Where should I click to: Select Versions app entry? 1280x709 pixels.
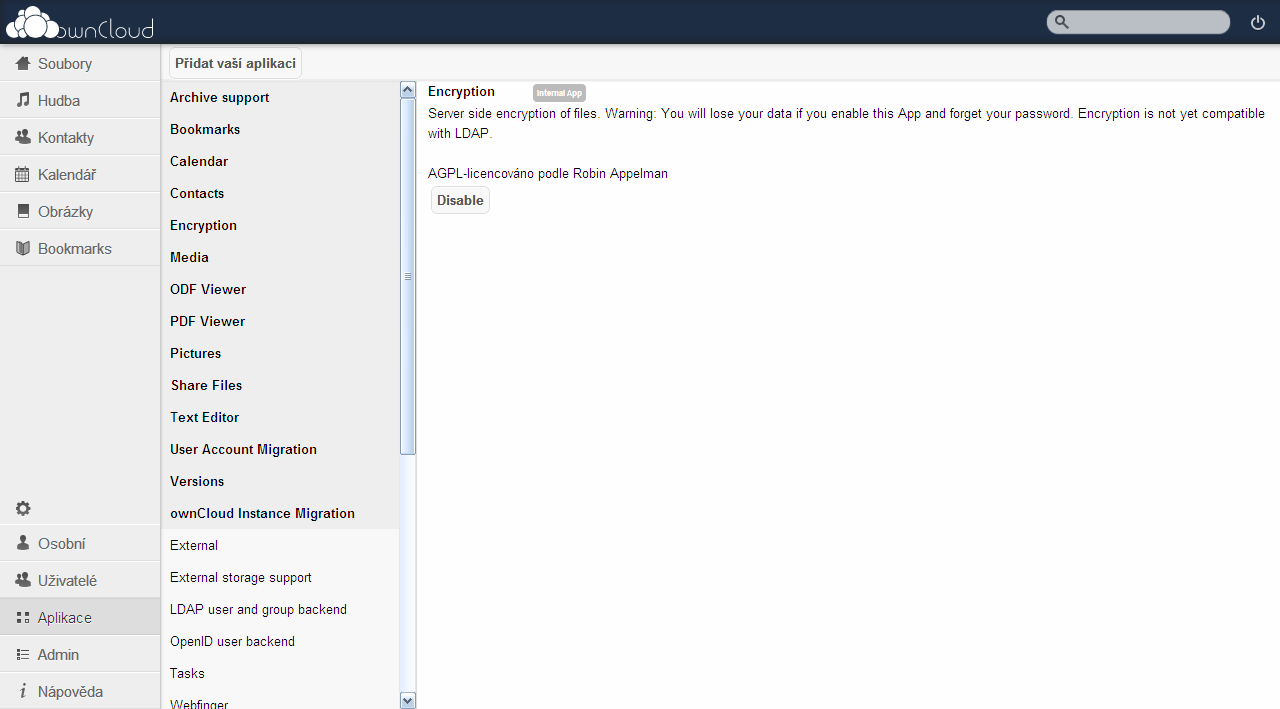click(x=280, y=481)
